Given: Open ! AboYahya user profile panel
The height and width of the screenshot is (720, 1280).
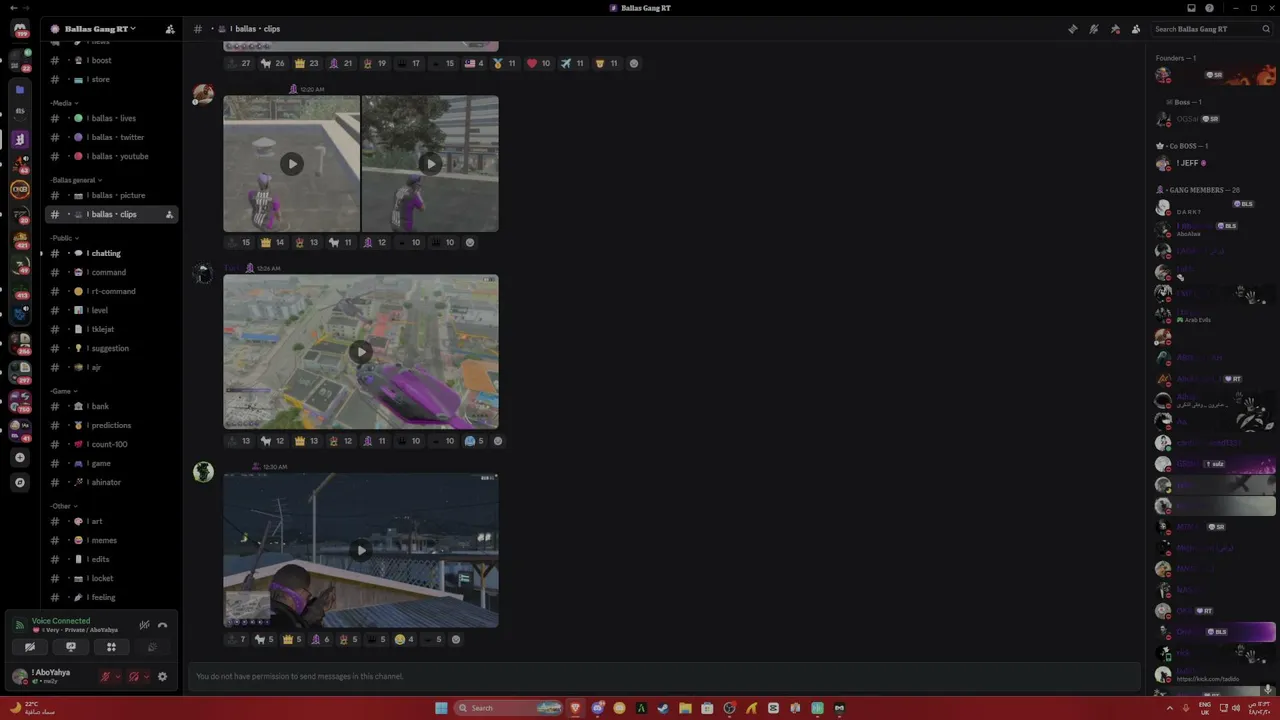Looking at the screenshot, I should pos(50,676).
